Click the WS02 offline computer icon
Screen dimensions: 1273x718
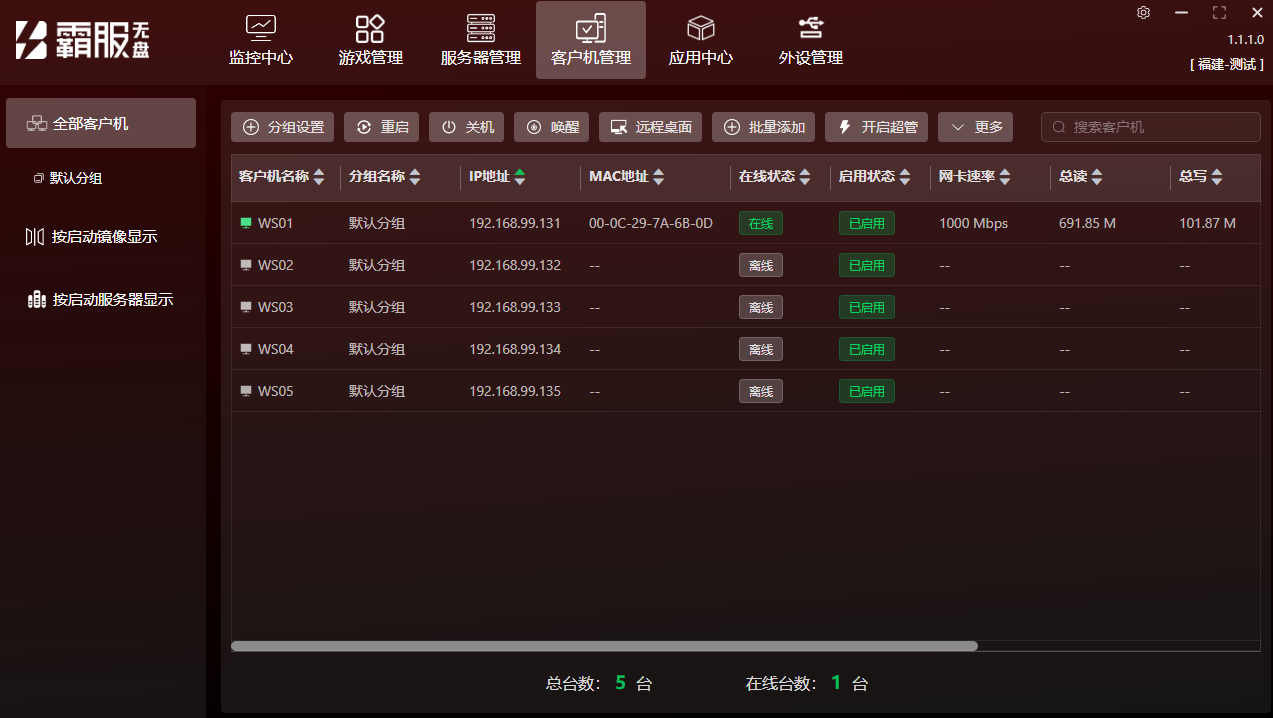point(246,265)
